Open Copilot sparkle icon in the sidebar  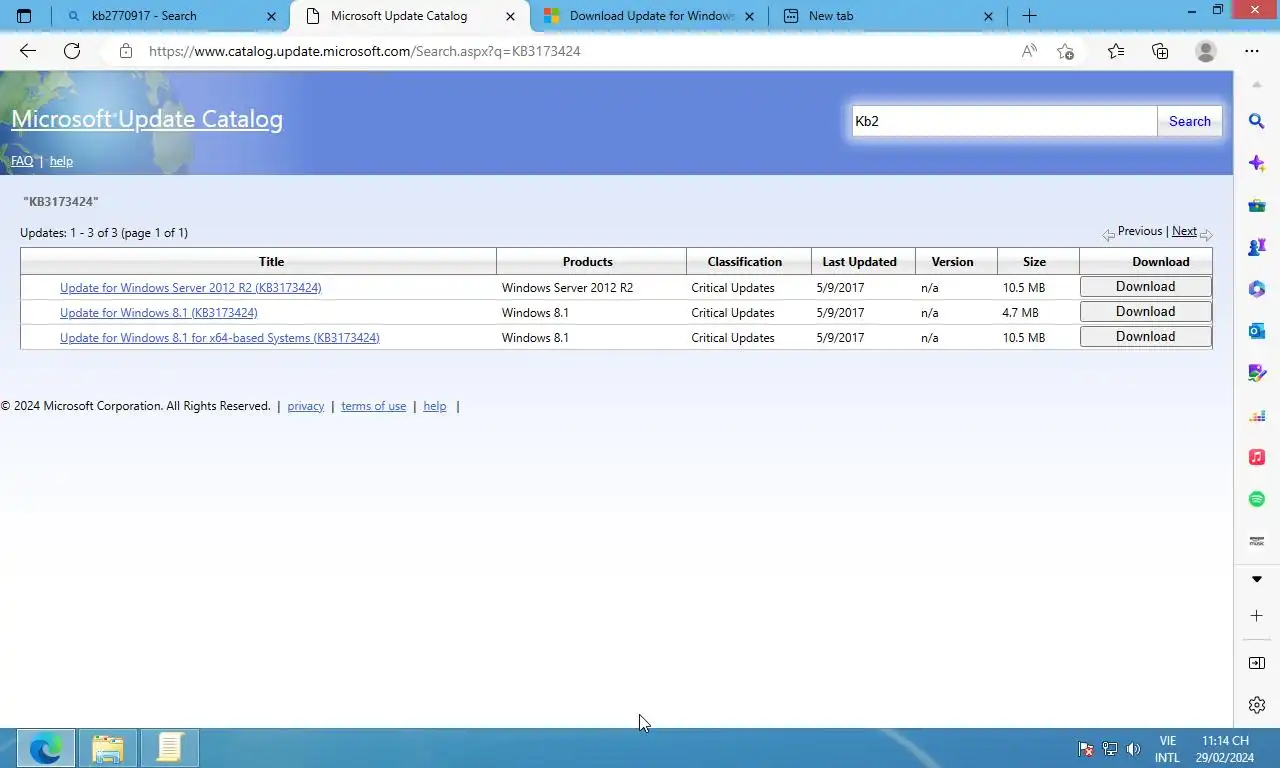click(x=1257, y=163)
